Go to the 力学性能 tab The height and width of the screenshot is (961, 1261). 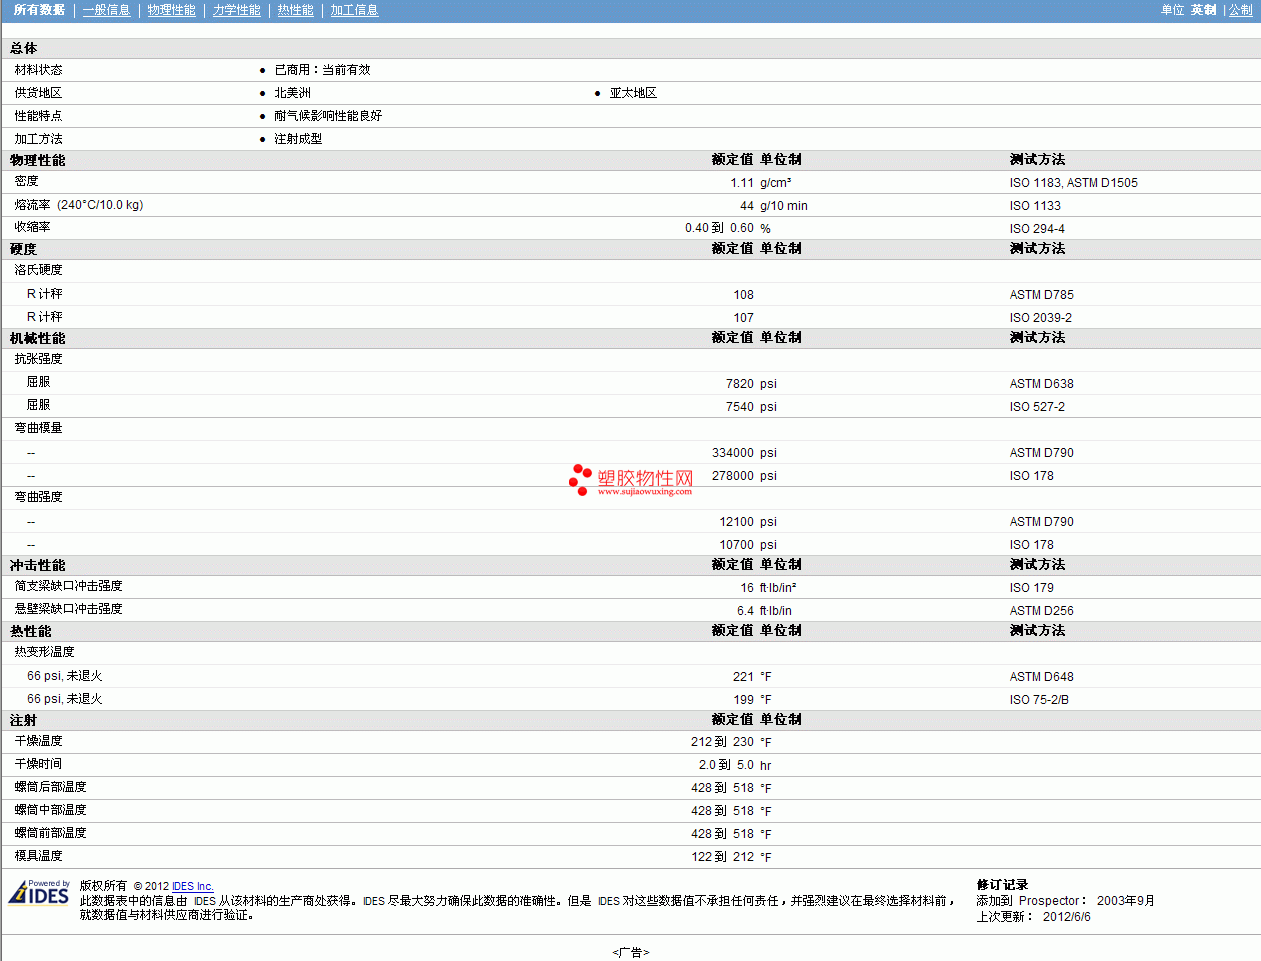(x=236, y=10)
